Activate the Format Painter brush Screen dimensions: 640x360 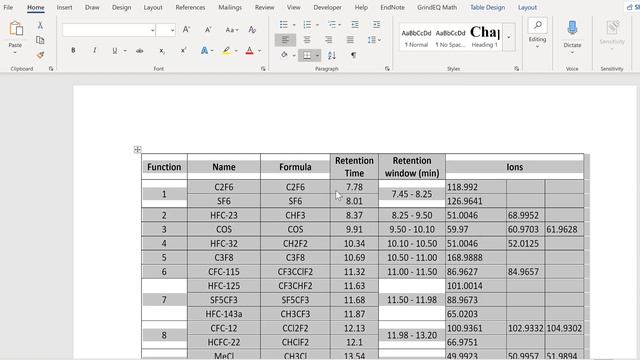click(x=40, y=55)
